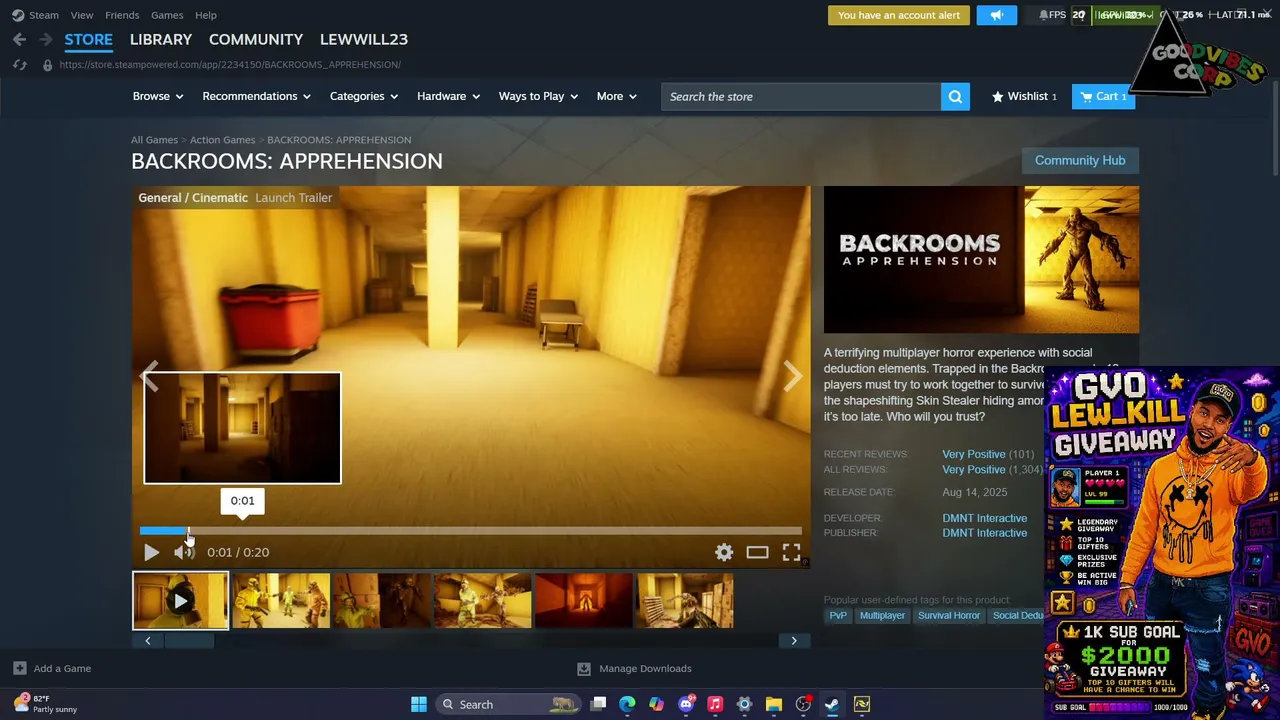Screen dimensions: 1280x720
Task: Open Discord from the taskbar
Action: pos(686,704)
